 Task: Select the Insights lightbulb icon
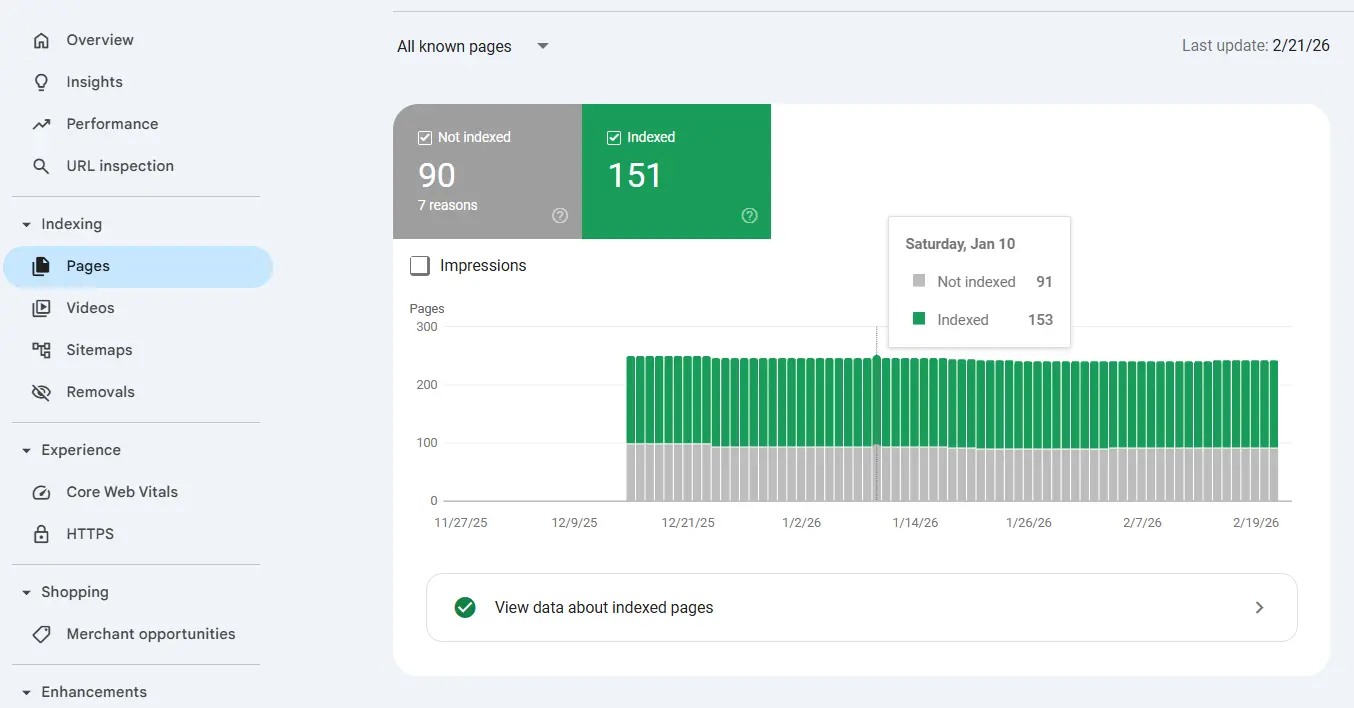tap(40, 82)
